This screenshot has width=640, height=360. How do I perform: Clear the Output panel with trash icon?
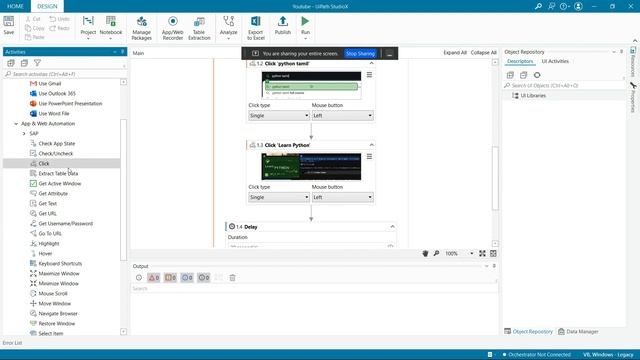(232, 278)
